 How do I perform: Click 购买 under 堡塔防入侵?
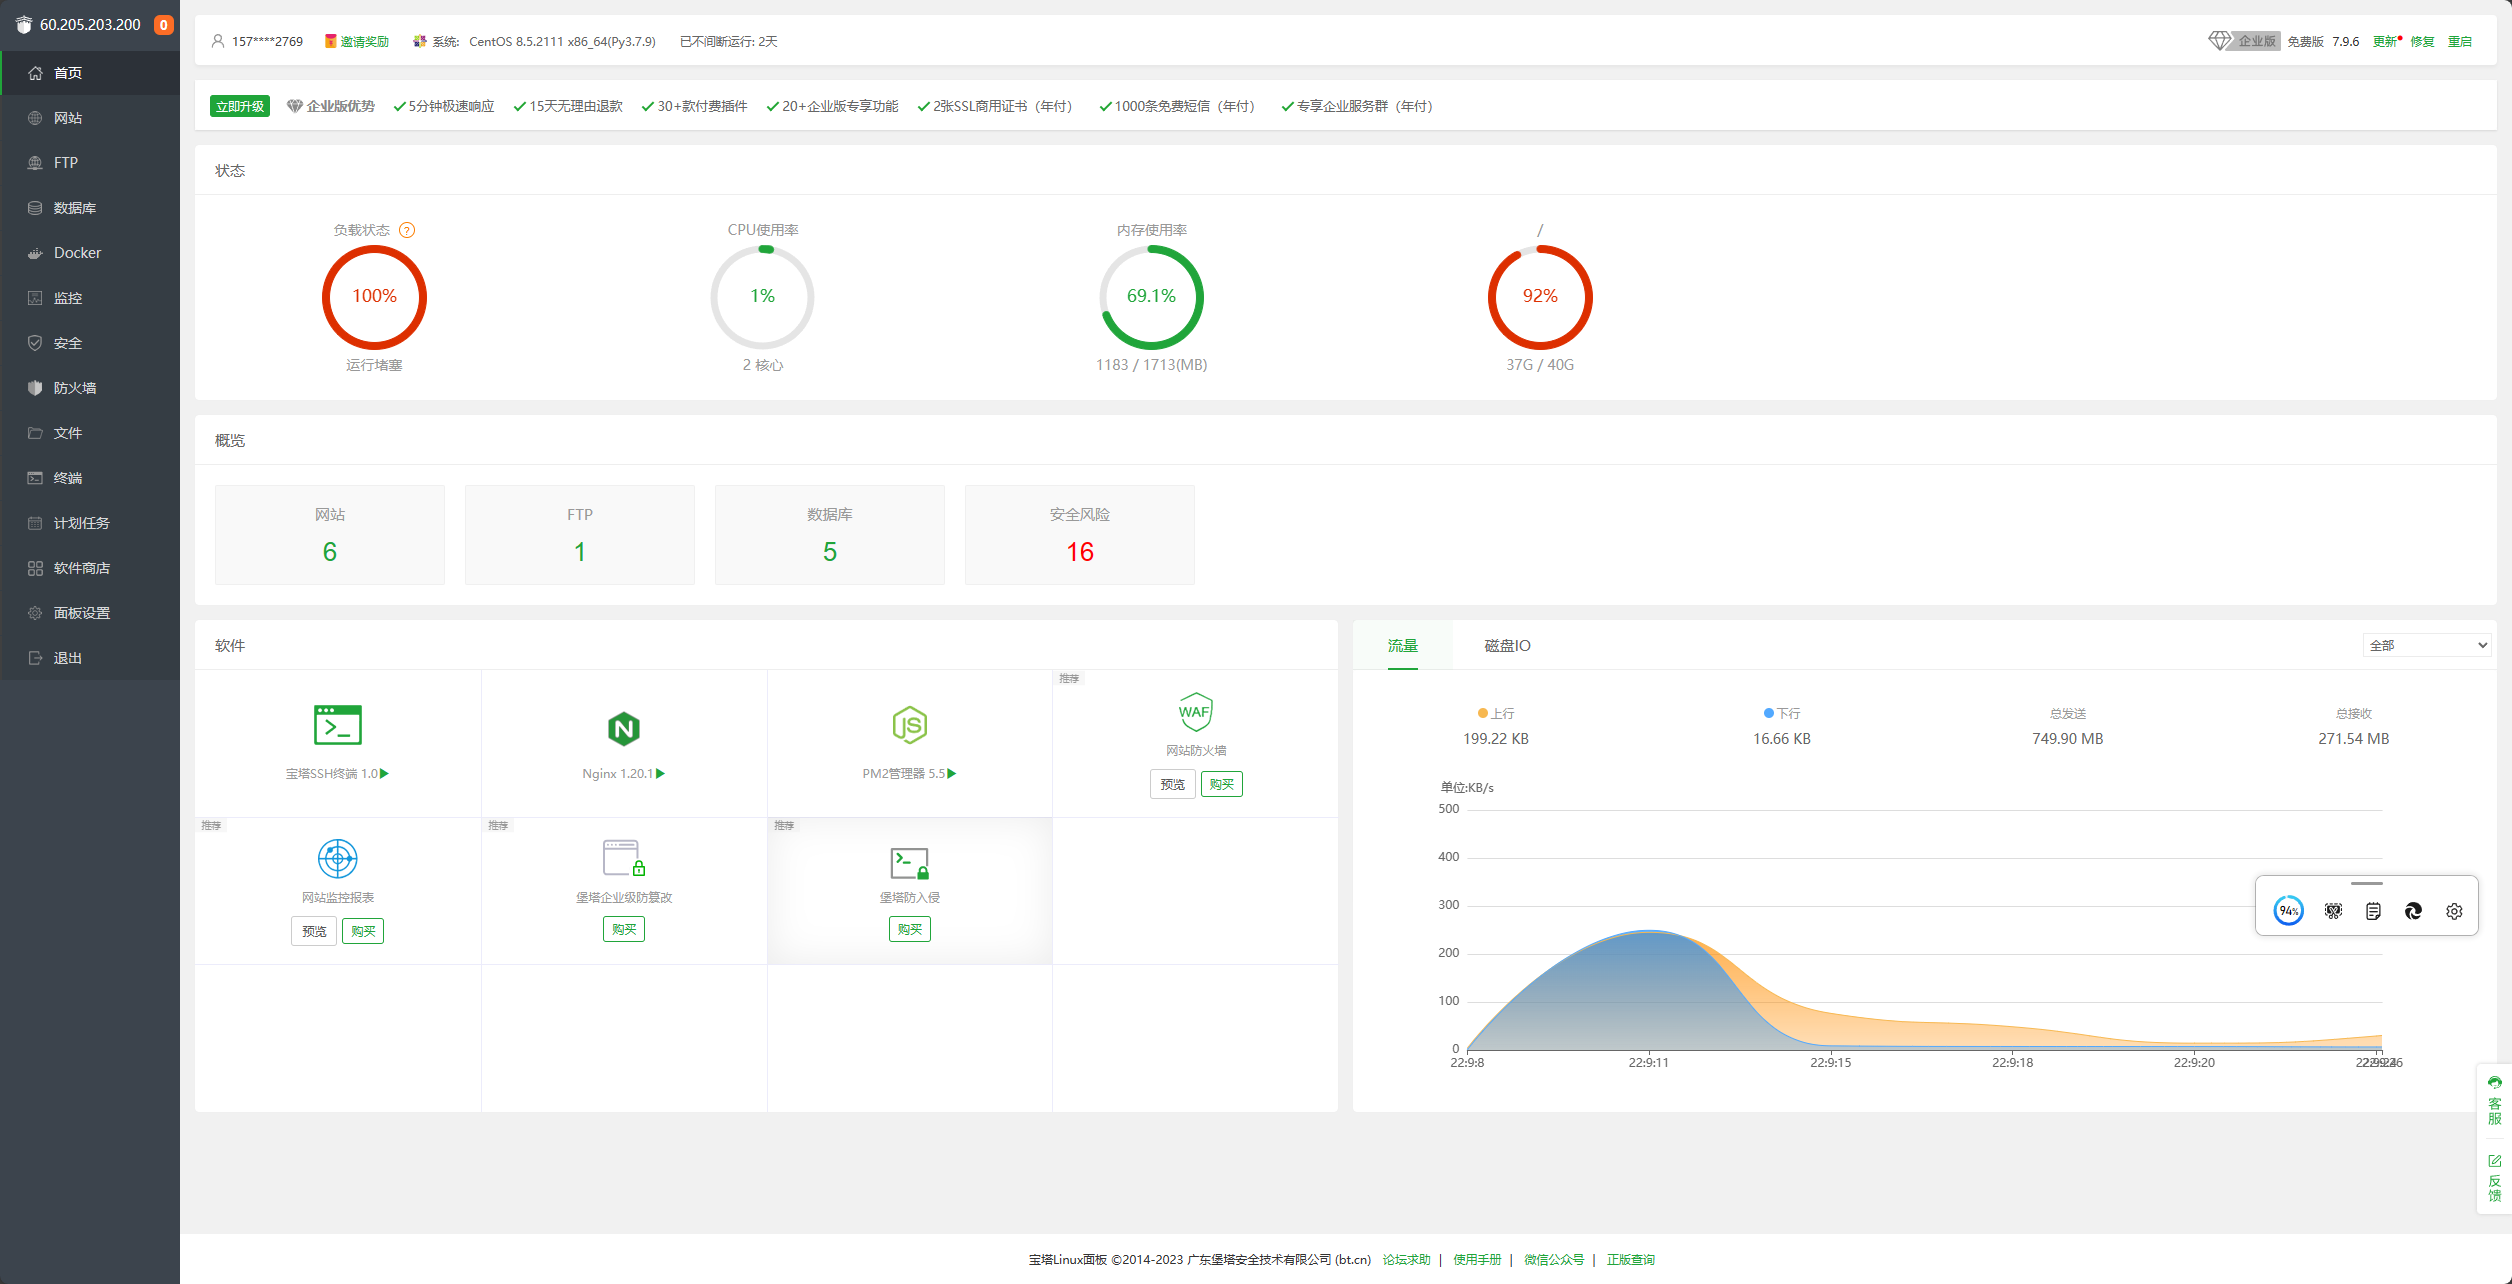(x=910, y=929)
